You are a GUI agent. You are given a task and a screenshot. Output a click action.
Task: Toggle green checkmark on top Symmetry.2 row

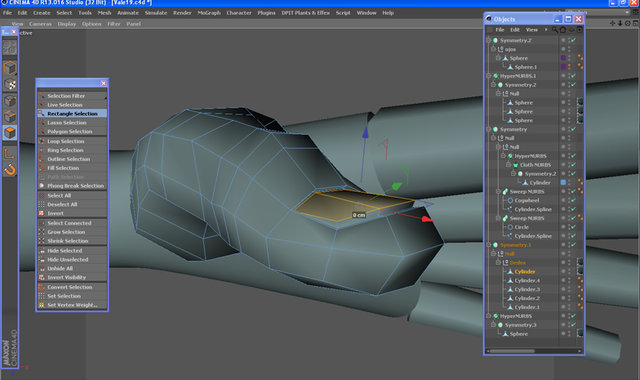(573, 40)
